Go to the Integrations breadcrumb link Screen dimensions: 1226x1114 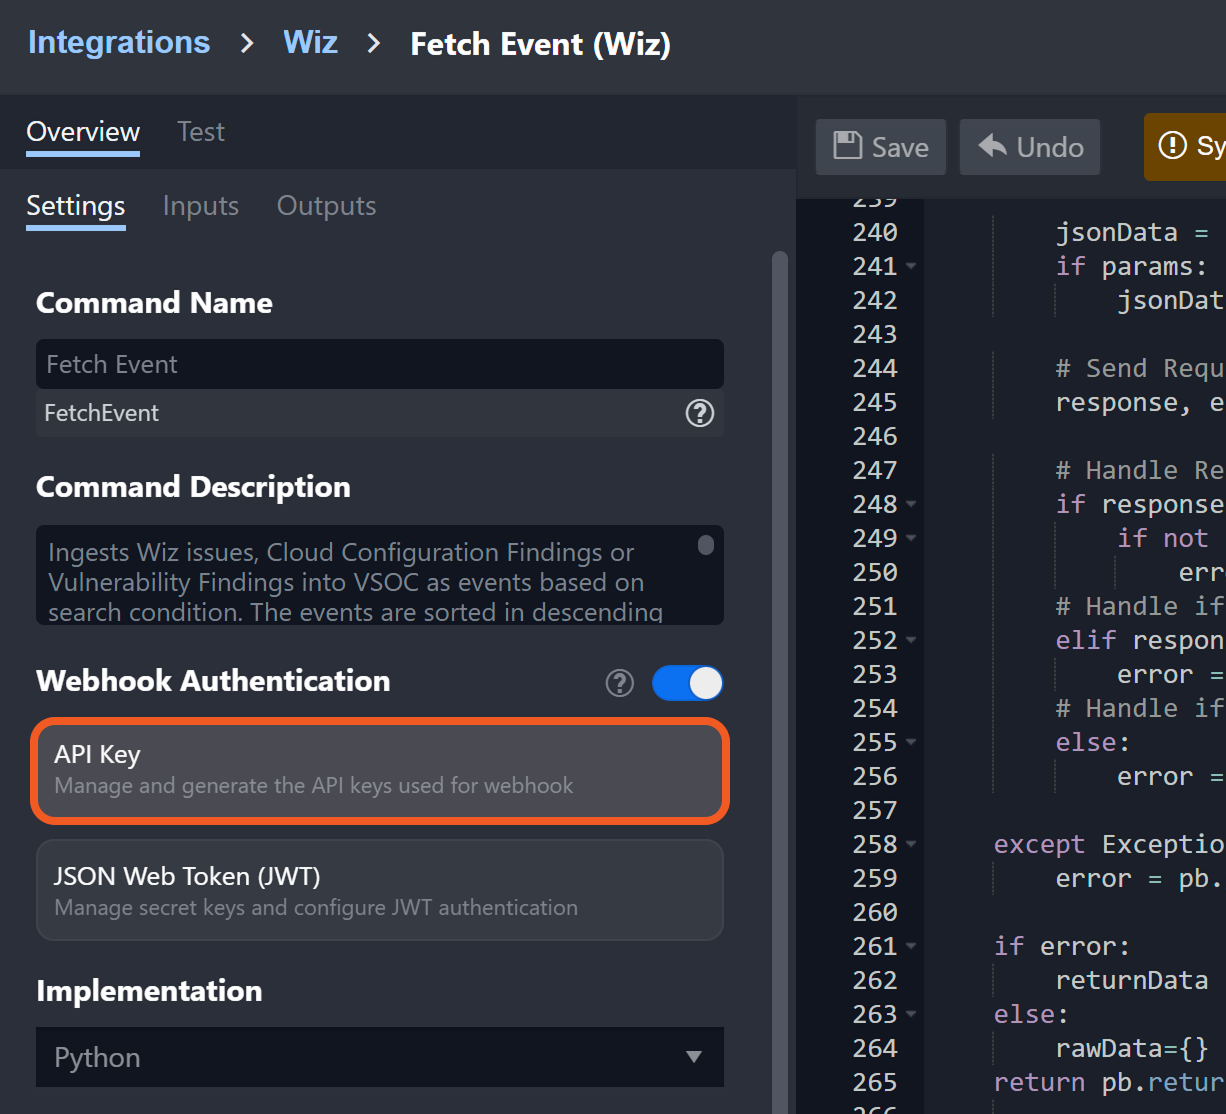click(119, 43)
